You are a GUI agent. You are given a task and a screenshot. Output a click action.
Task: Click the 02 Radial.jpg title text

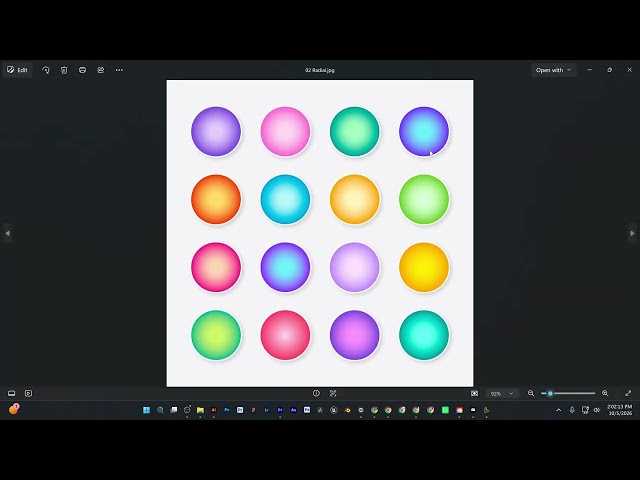[320, 70]
